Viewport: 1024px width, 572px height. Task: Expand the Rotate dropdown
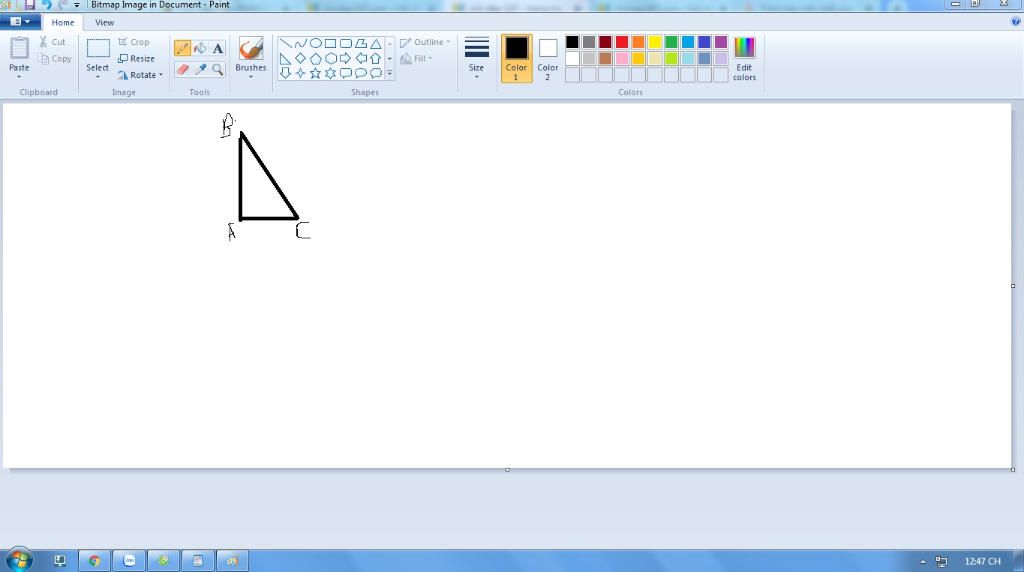coord(161,75)
